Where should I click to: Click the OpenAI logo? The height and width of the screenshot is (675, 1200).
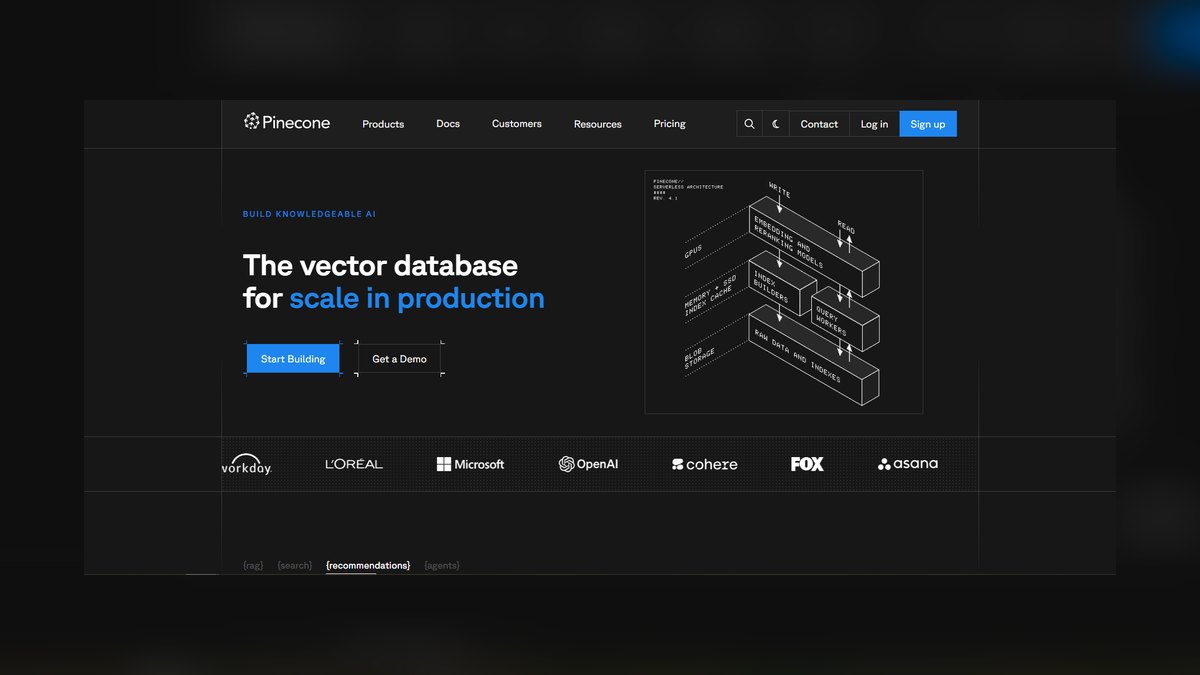click(x=588, y=464)
